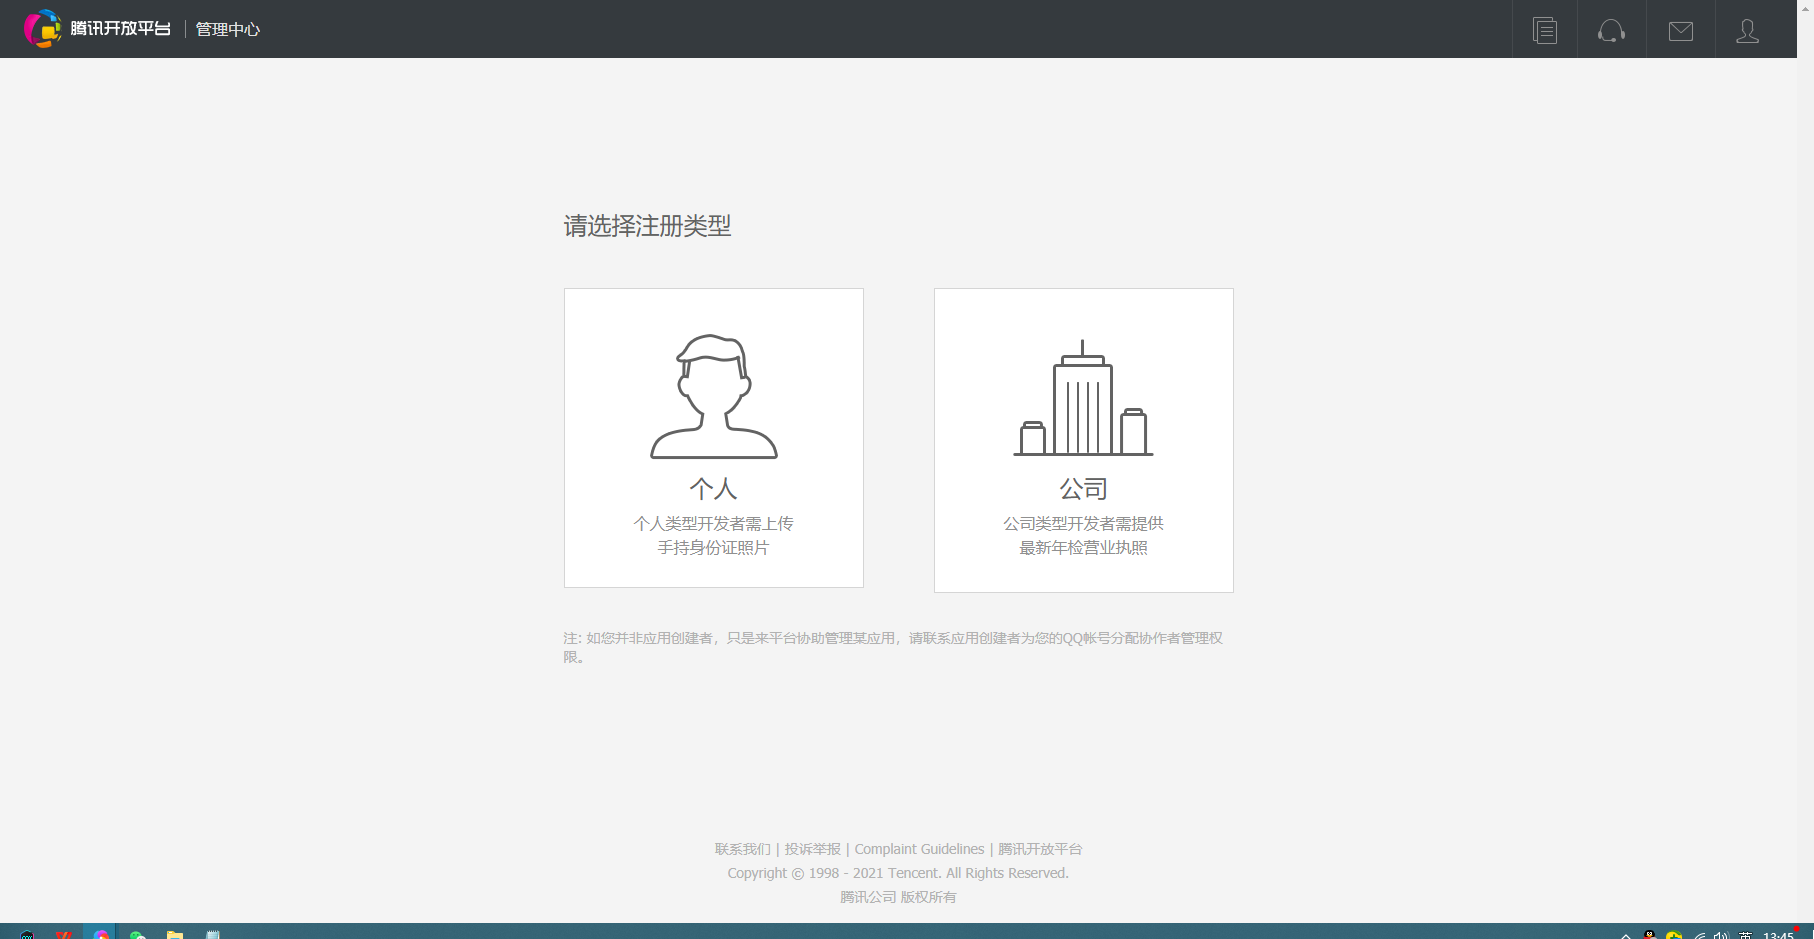Open the messages envelope icon
1814x939 pixels.
1681,31
